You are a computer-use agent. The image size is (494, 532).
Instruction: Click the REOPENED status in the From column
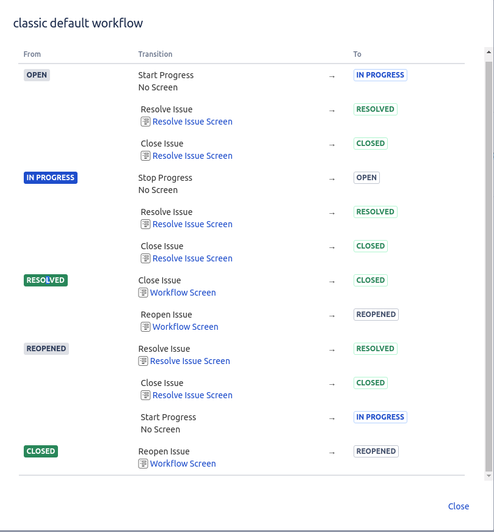pyautogui.click(x=46, y=348)
